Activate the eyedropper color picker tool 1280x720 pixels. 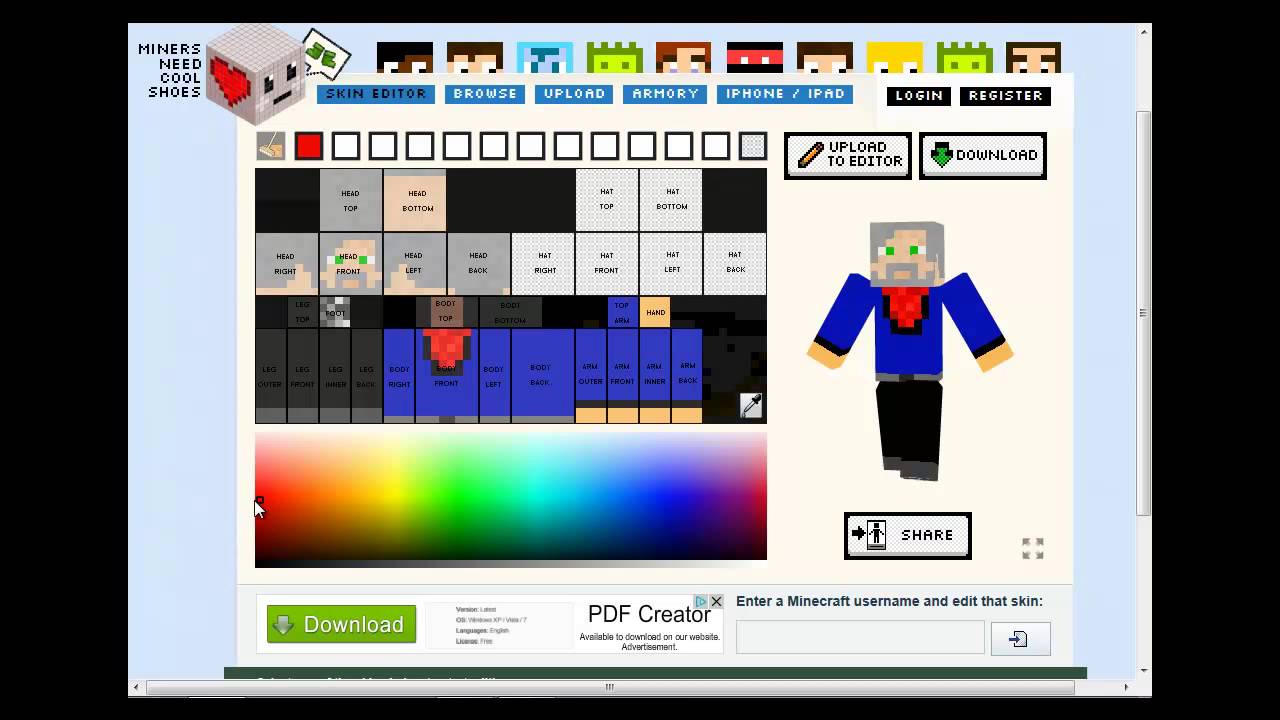point(751,405)
